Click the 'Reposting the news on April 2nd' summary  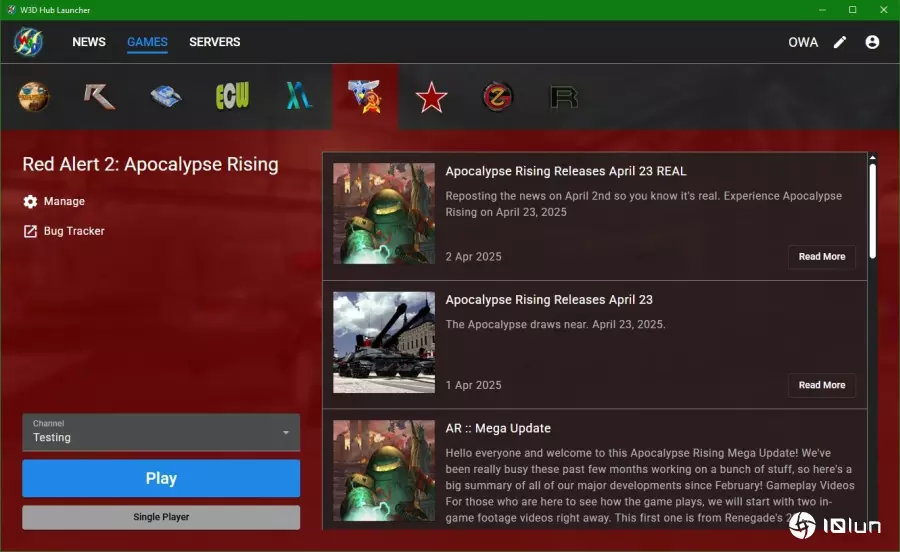pos(643,204)
